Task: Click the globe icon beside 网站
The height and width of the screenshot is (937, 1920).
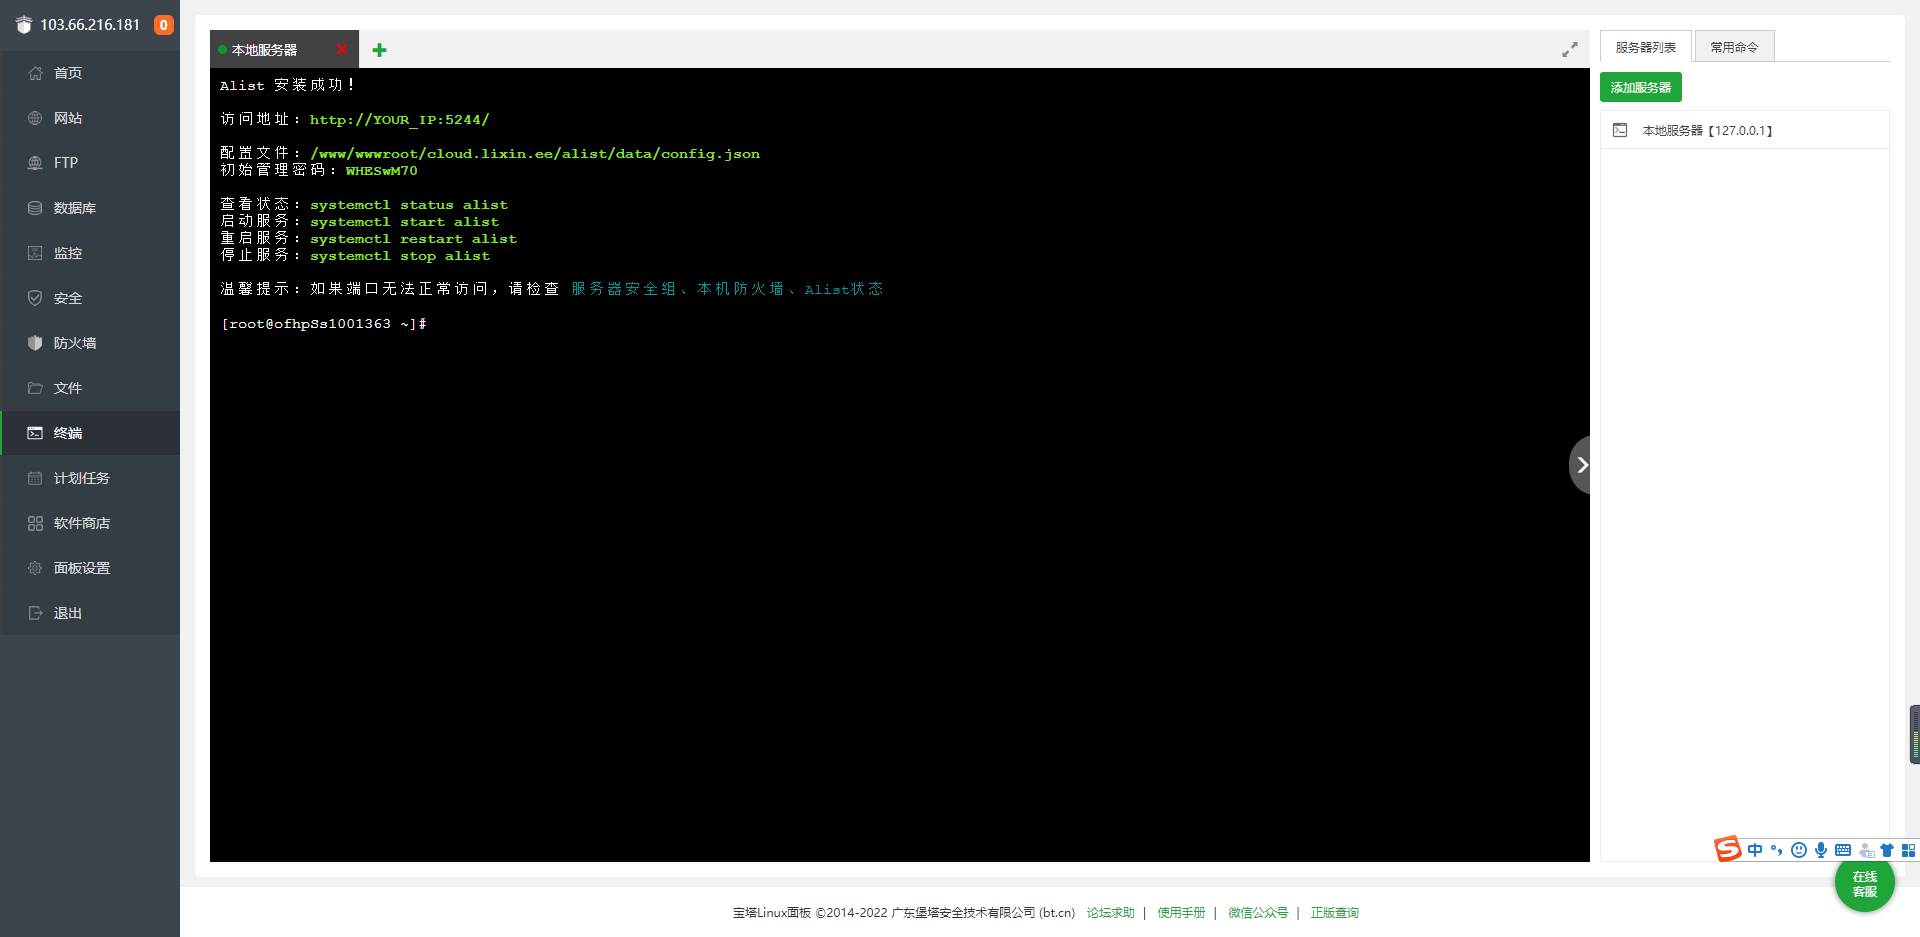Action: 35,118
